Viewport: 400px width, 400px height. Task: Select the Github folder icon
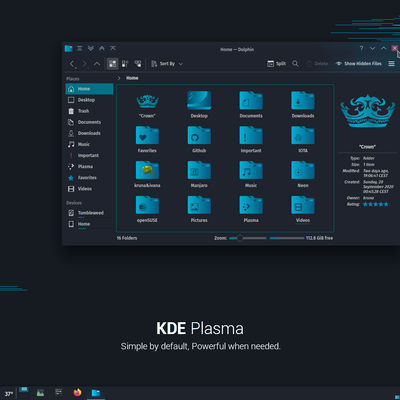(199, 135)
